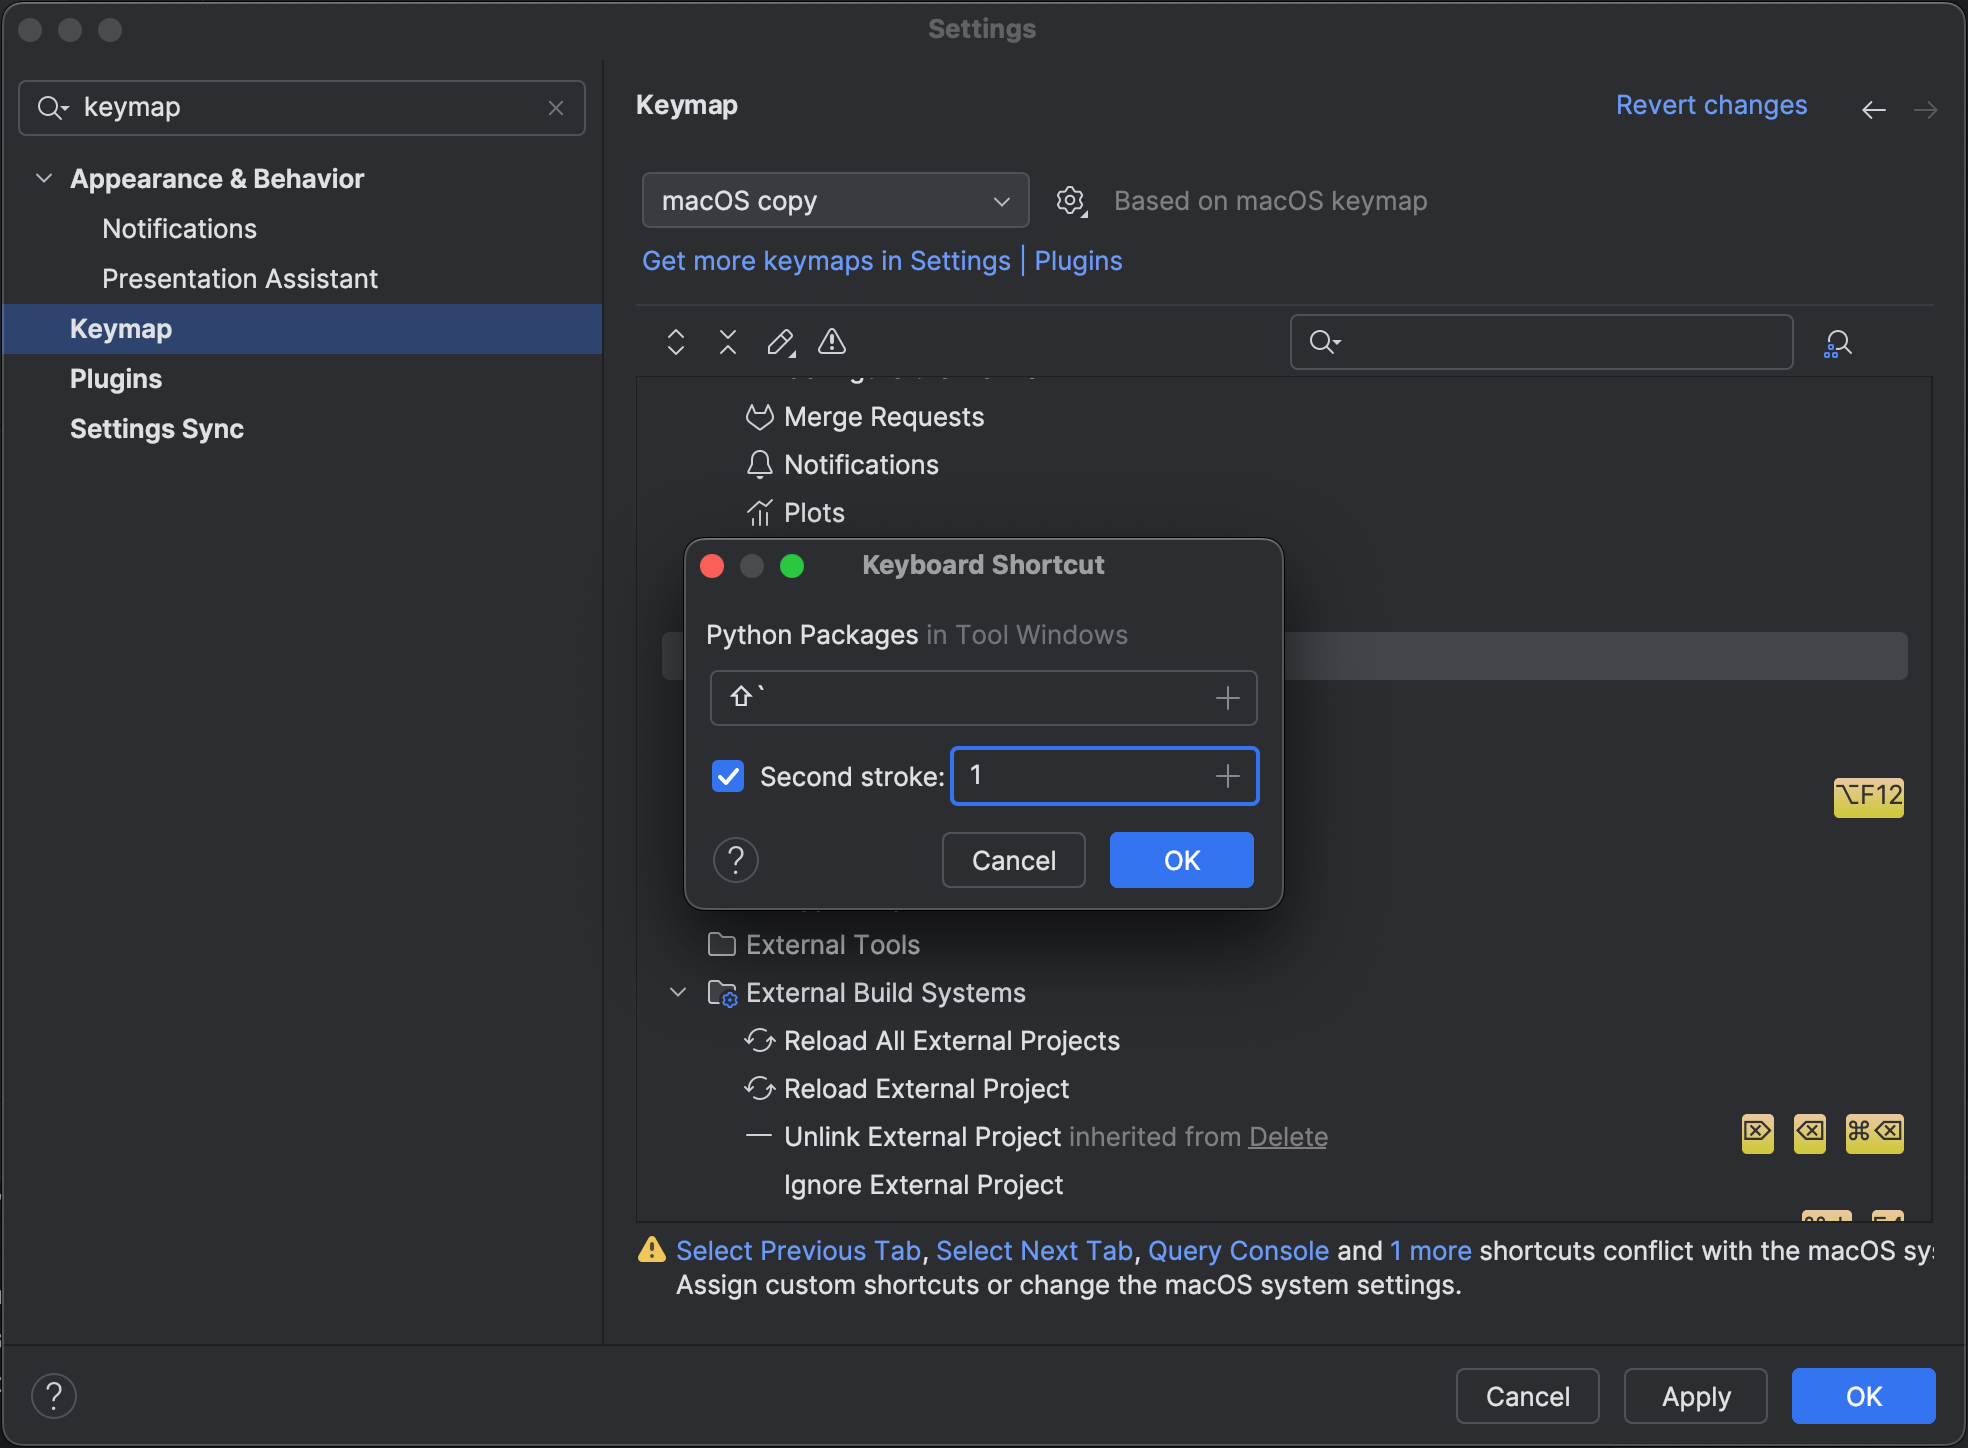Open keymap settings gear menu
Viewport: 1968px width, 1448px height.
pos(1070,200)
